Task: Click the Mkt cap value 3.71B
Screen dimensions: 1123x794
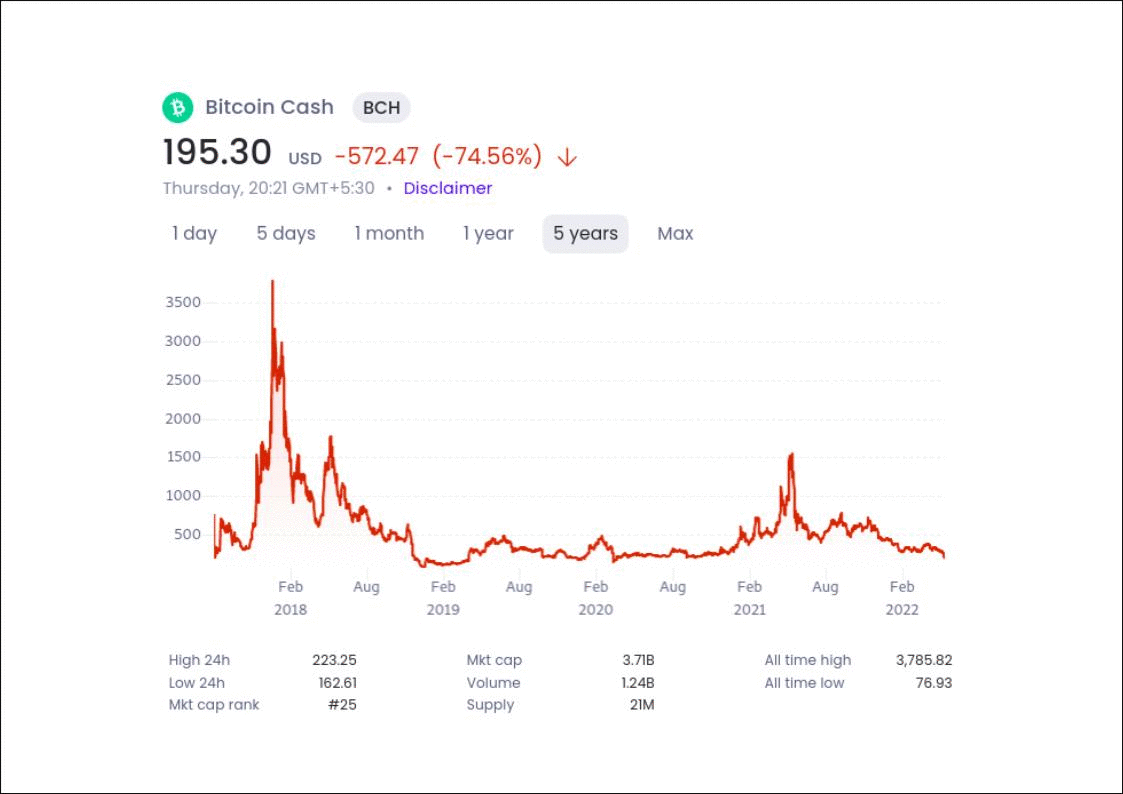Action: point(638,660)
